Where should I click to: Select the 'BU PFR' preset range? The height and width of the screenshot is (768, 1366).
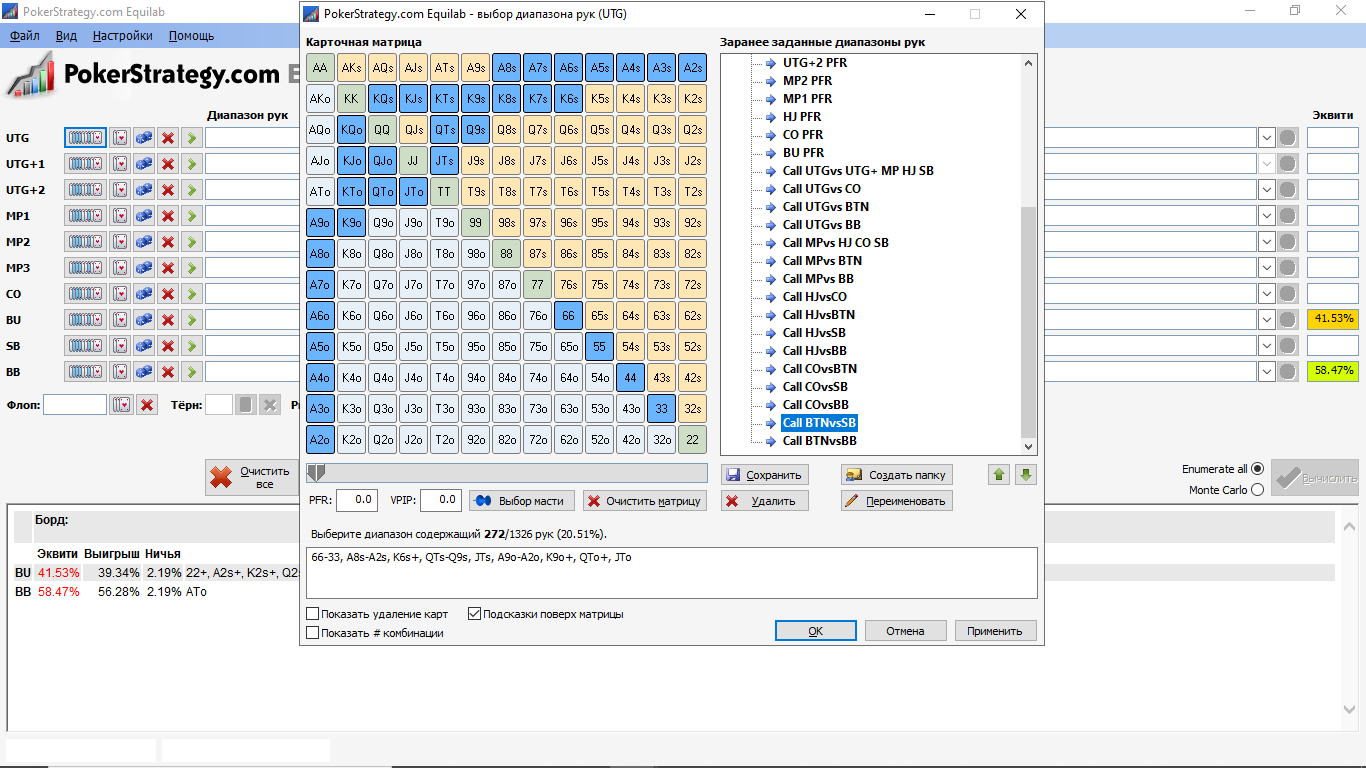[803, 153]
